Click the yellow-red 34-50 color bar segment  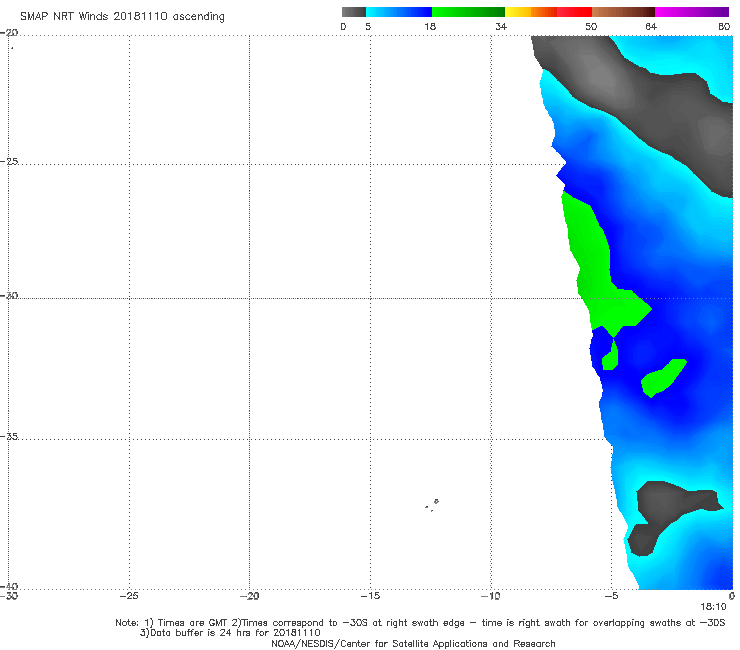(x=548, y=12)
